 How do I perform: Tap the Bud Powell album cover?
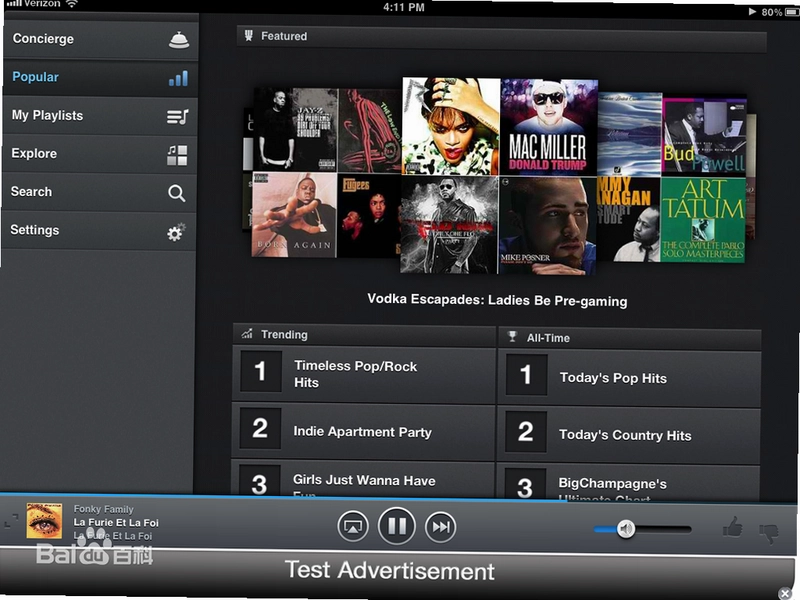pyautogui.click(x=704, y=137)
